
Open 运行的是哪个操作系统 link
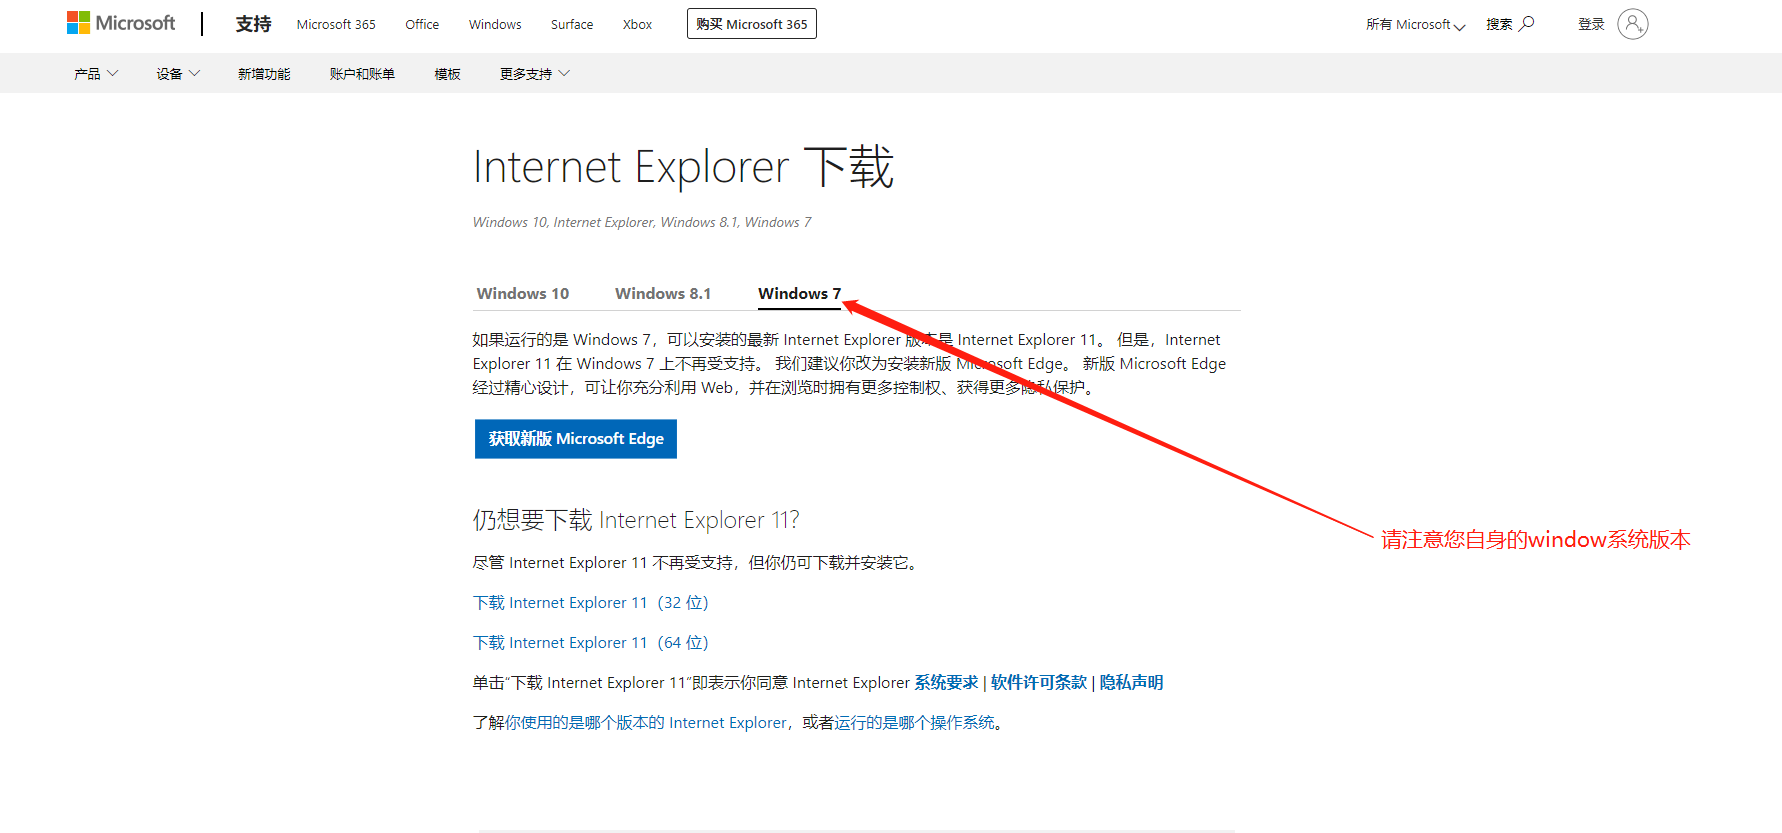coord(915,722)
